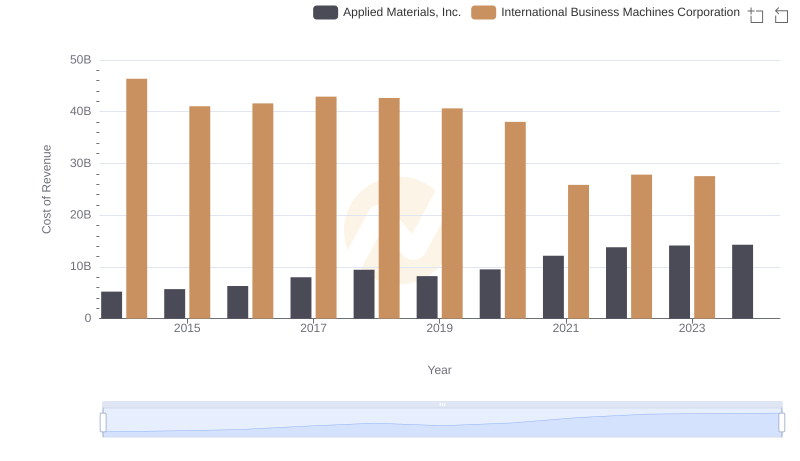Screen dimensions: 800x461
Task: Click the IBM bar above 2021 label
Action: pyautogui.click(x=579, y=251)
